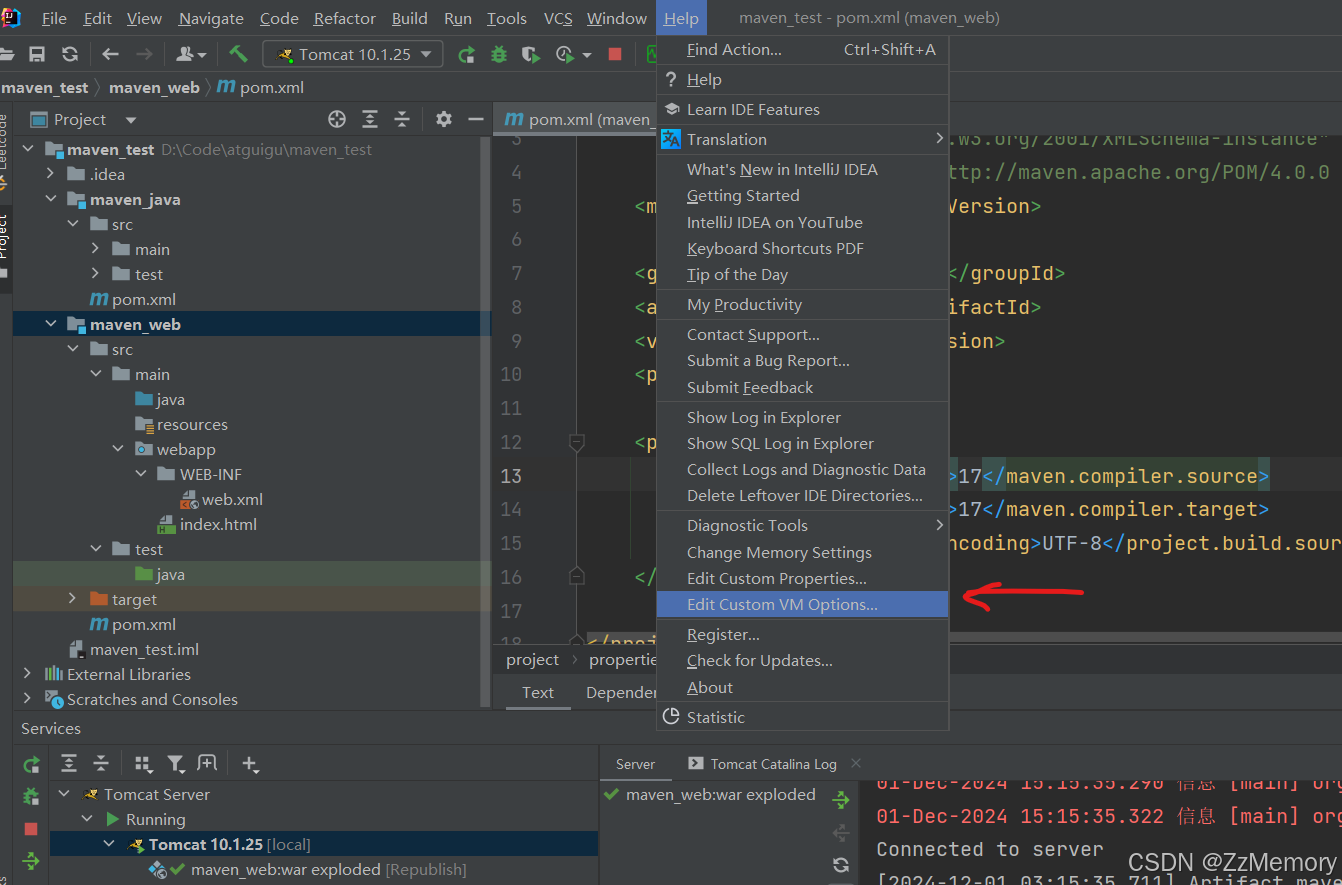Click the Select Opened File crosshair icon
Image resolution: width=1342 pixels, height=885 pixels.
337,119
